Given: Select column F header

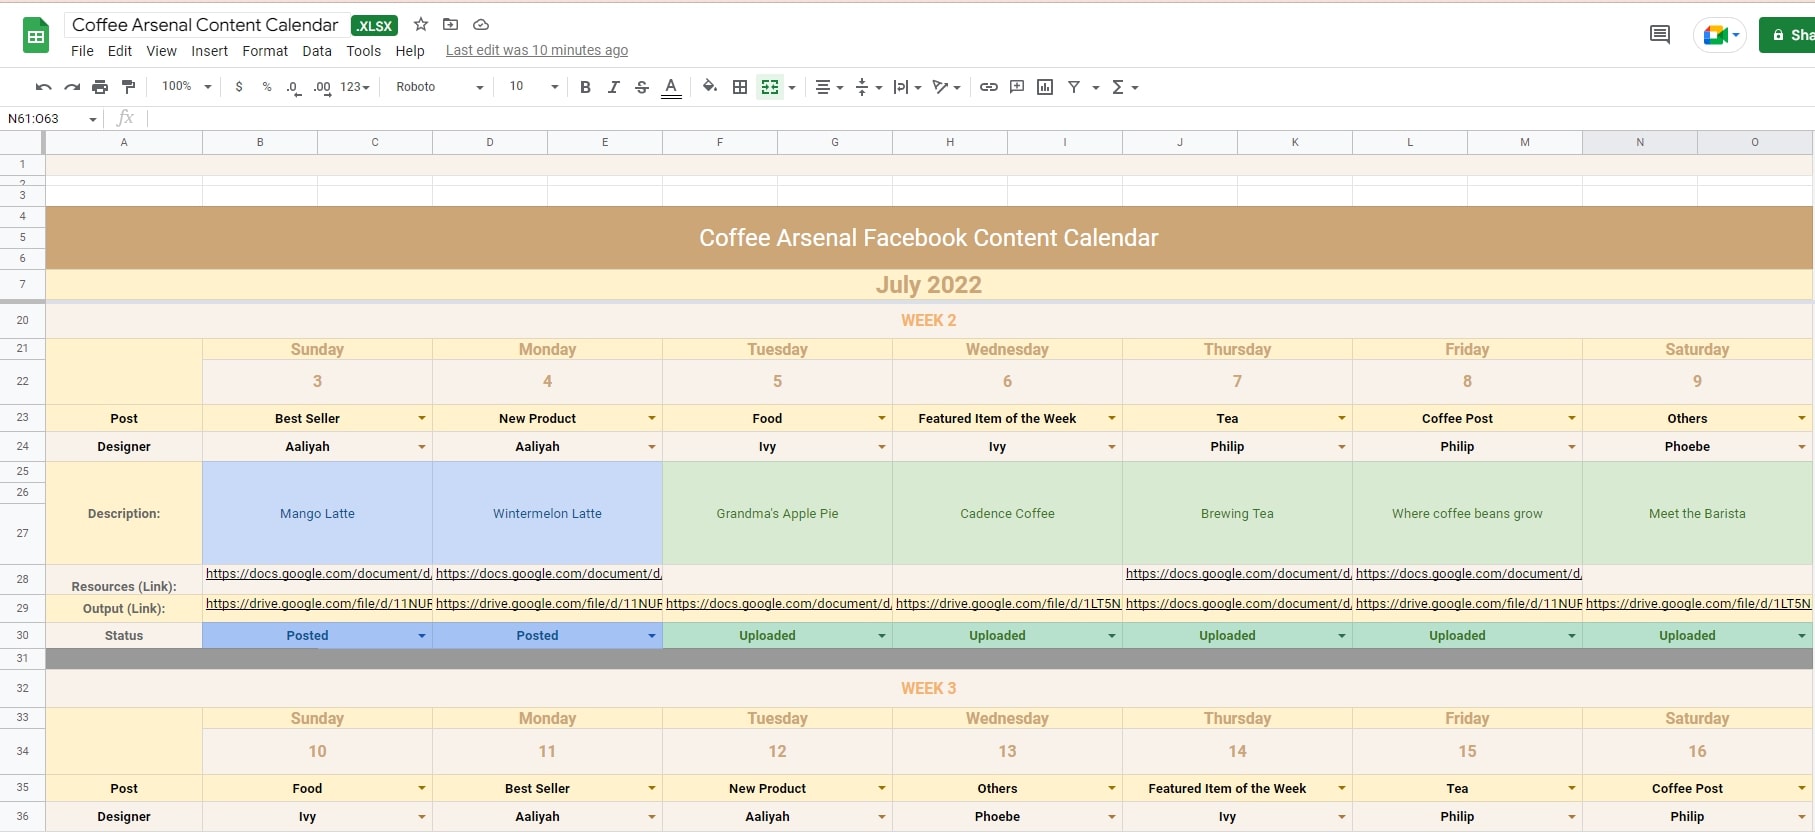Looking at the screenshot, I should pyautogui.click(x=720, y=142).
